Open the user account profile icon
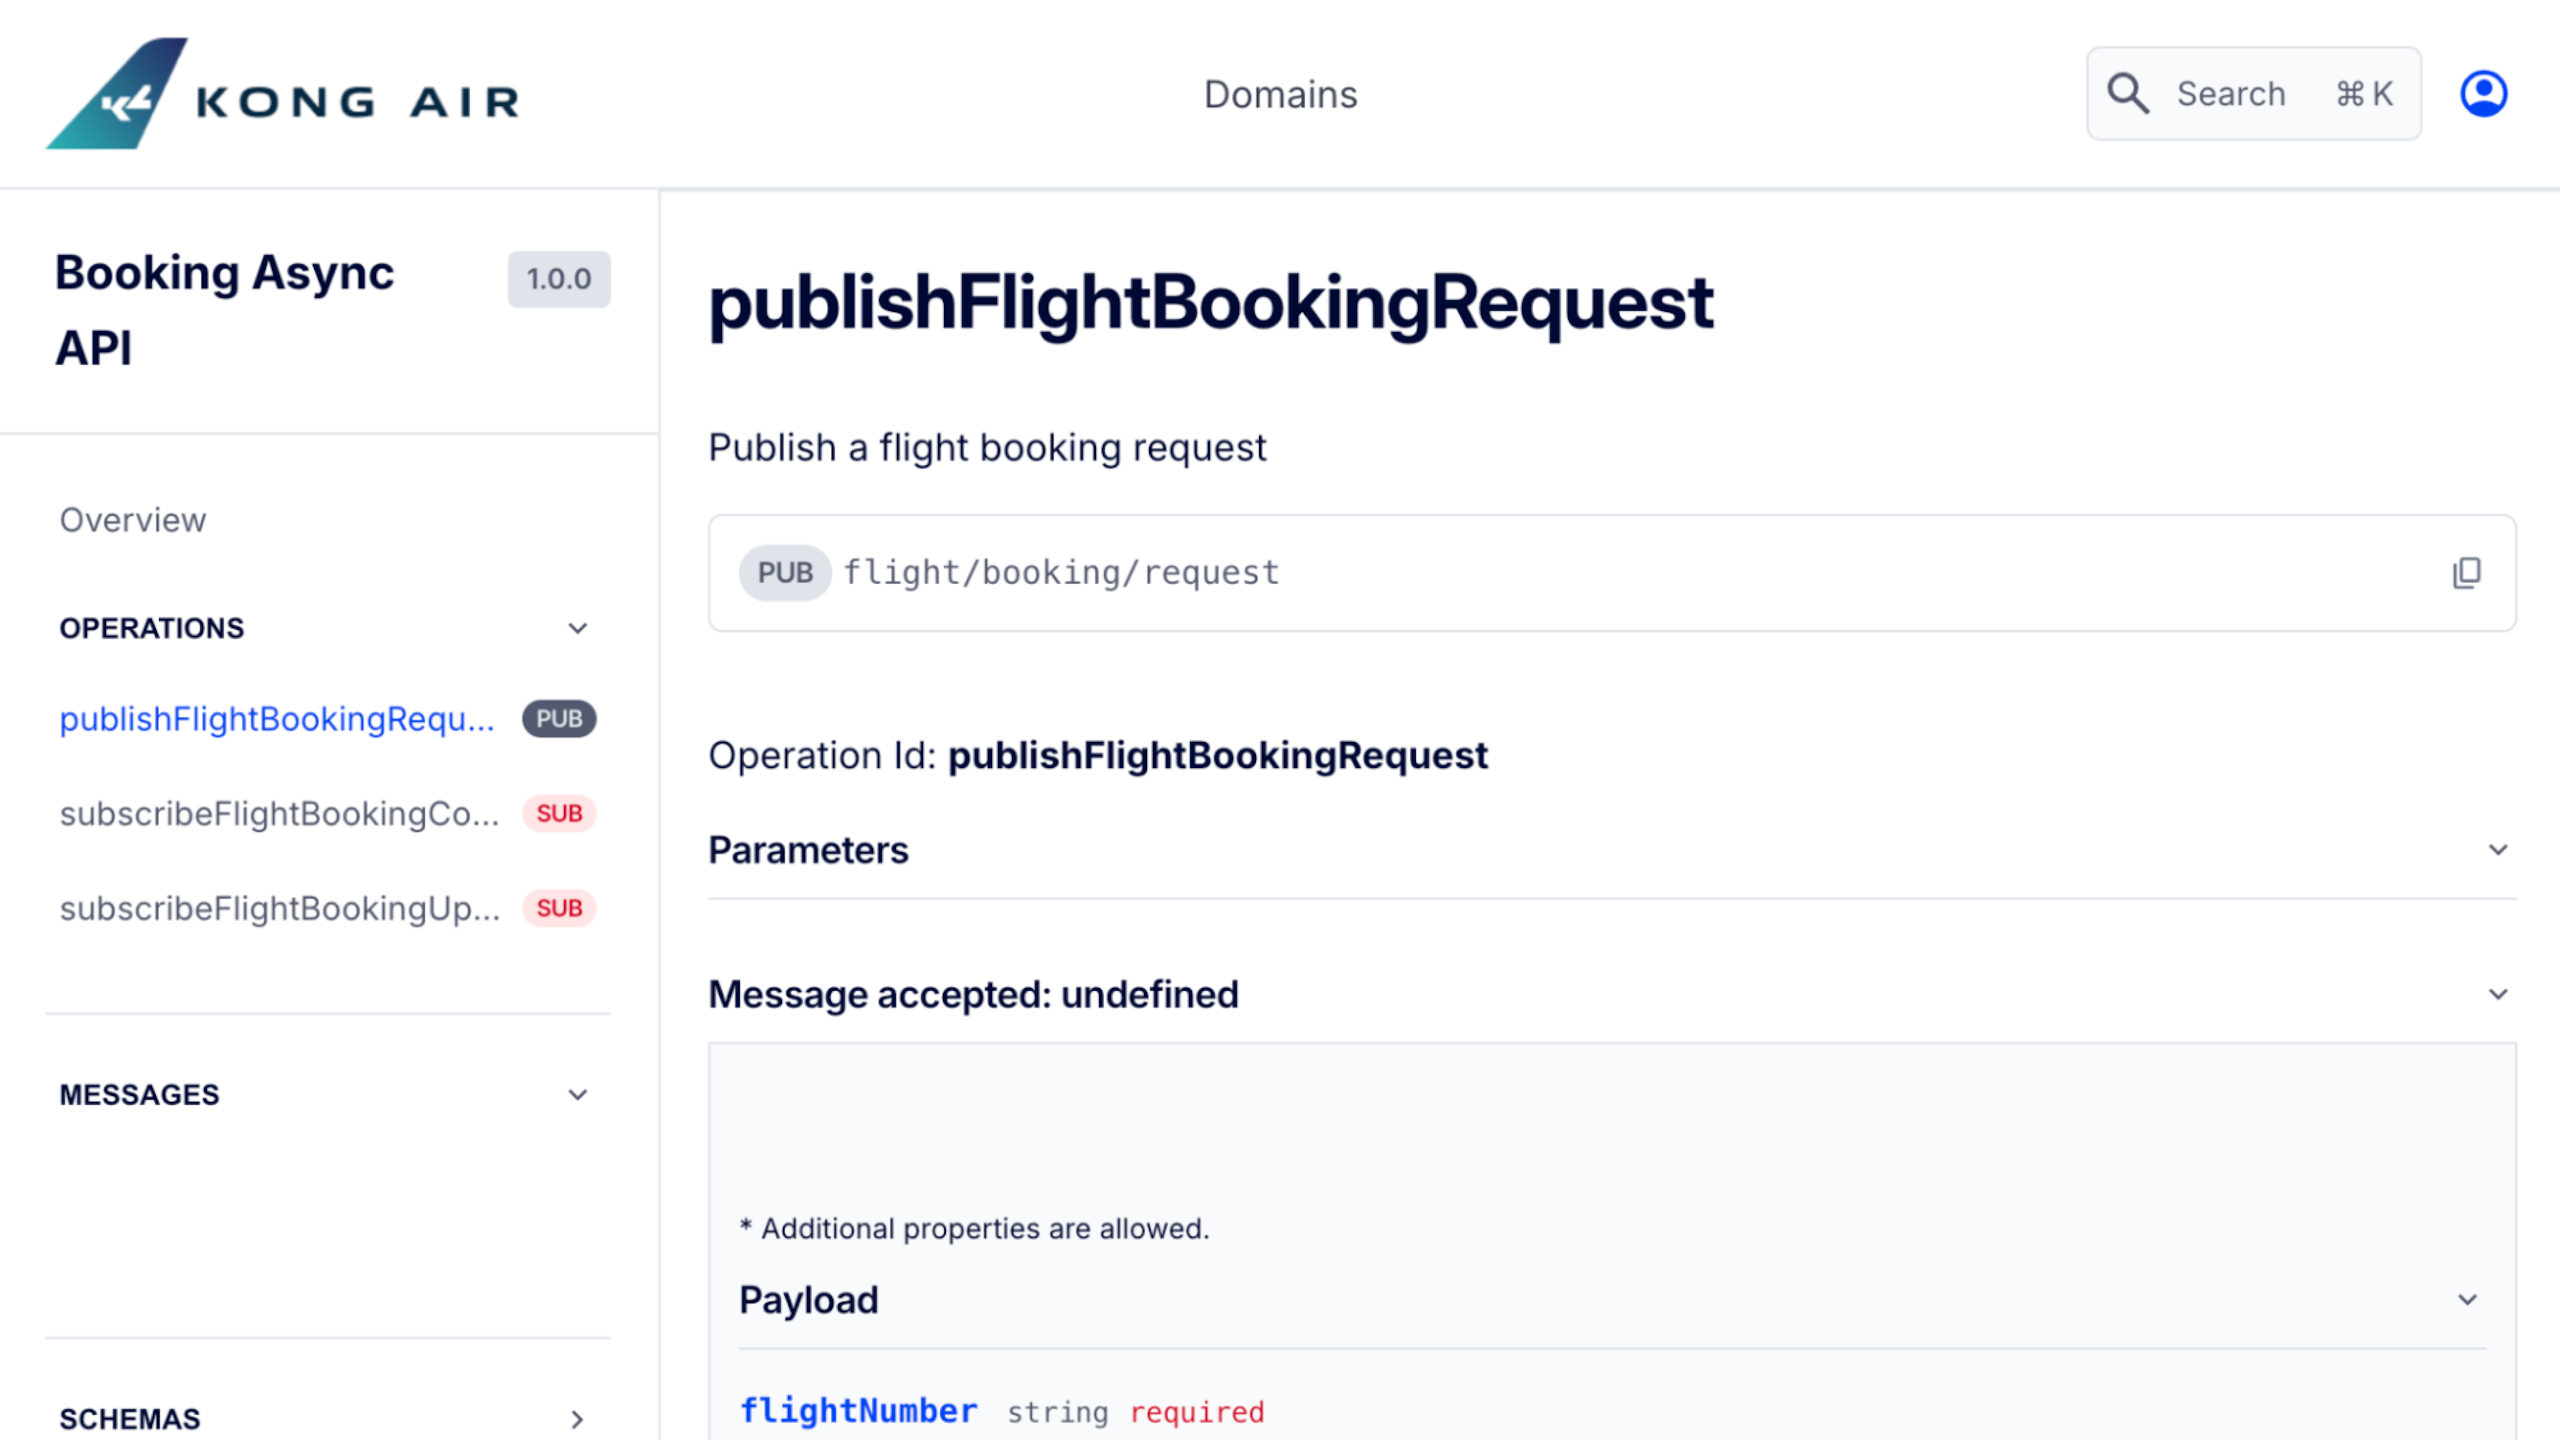 (x=2482, y=94)
